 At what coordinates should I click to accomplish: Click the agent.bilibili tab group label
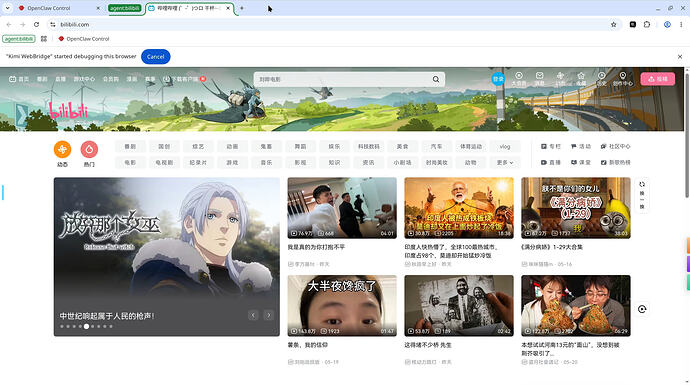(x=125, y=8)
